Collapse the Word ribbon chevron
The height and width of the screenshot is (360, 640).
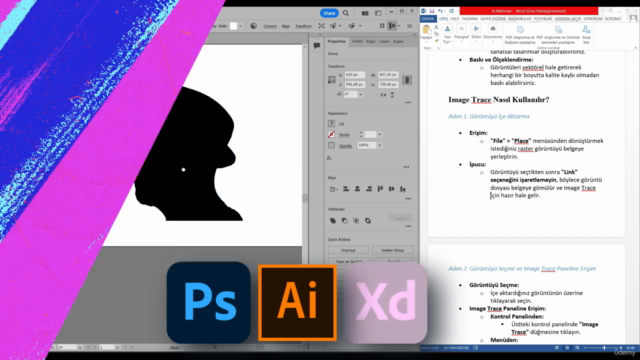coord(635,48)
